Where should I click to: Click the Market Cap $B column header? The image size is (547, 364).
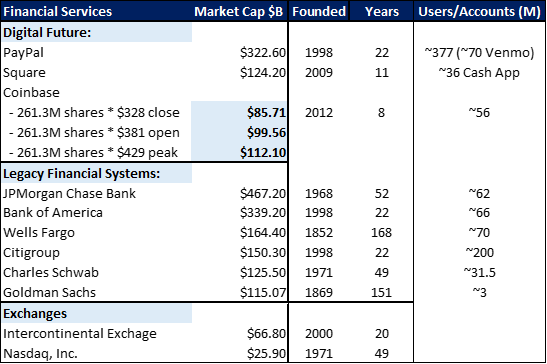click(x=239, y=12)
